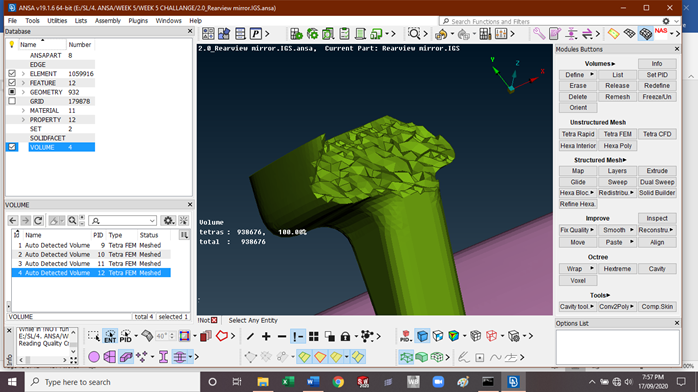Toggle the GRID visibility checkbox
Image resolution: width=698 pixels, height=392 pixels.
click(x=12, y=101)
